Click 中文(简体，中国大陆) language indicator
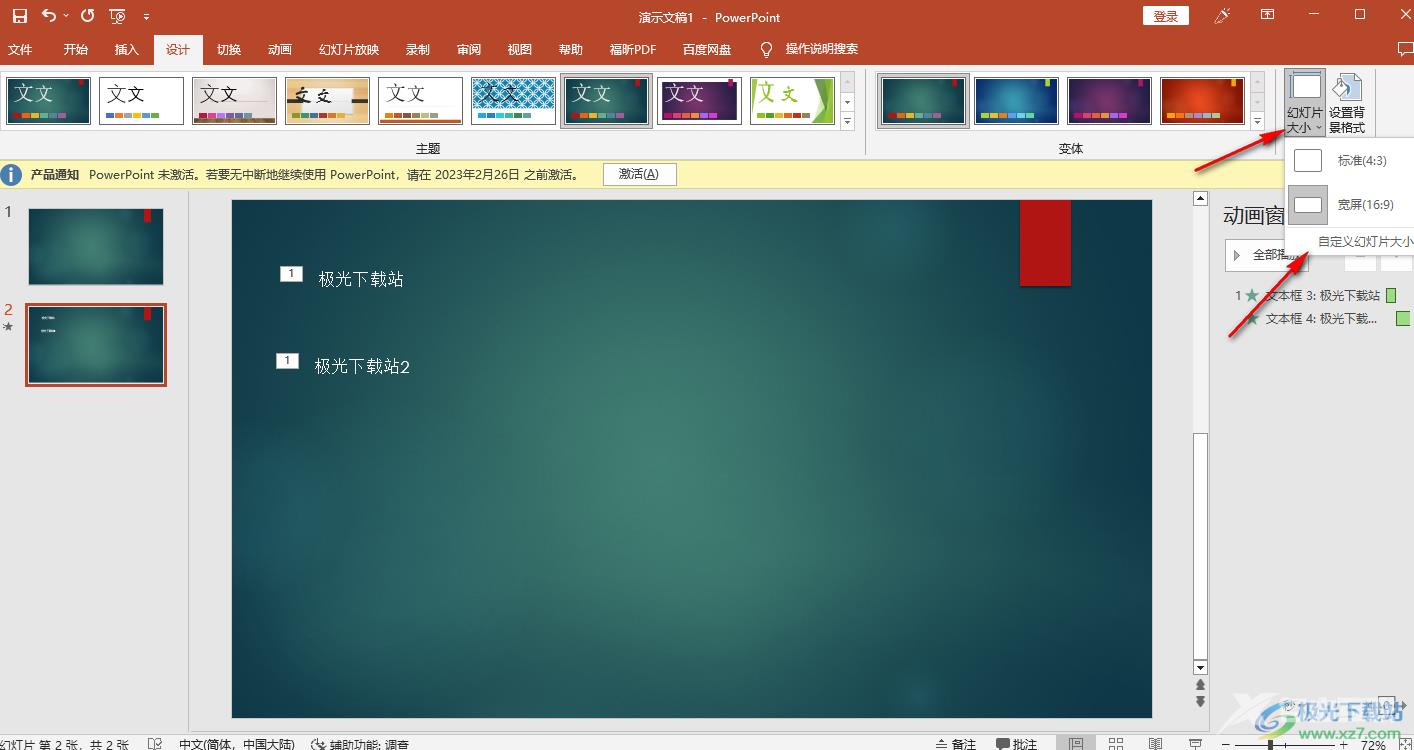The width and height of the screenshot is (1414, 750). (237, 744)
